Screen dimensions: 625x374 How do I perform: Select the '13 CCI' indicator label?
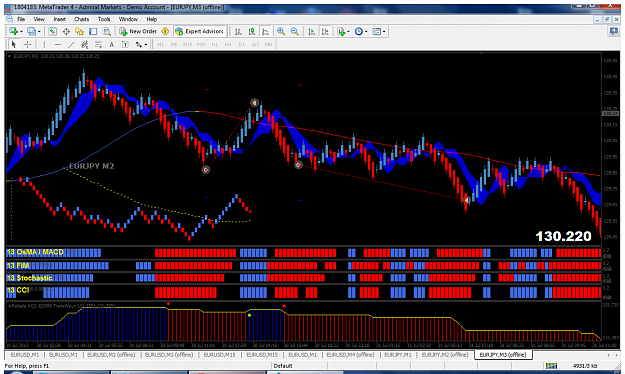click(x=18, y=290)
